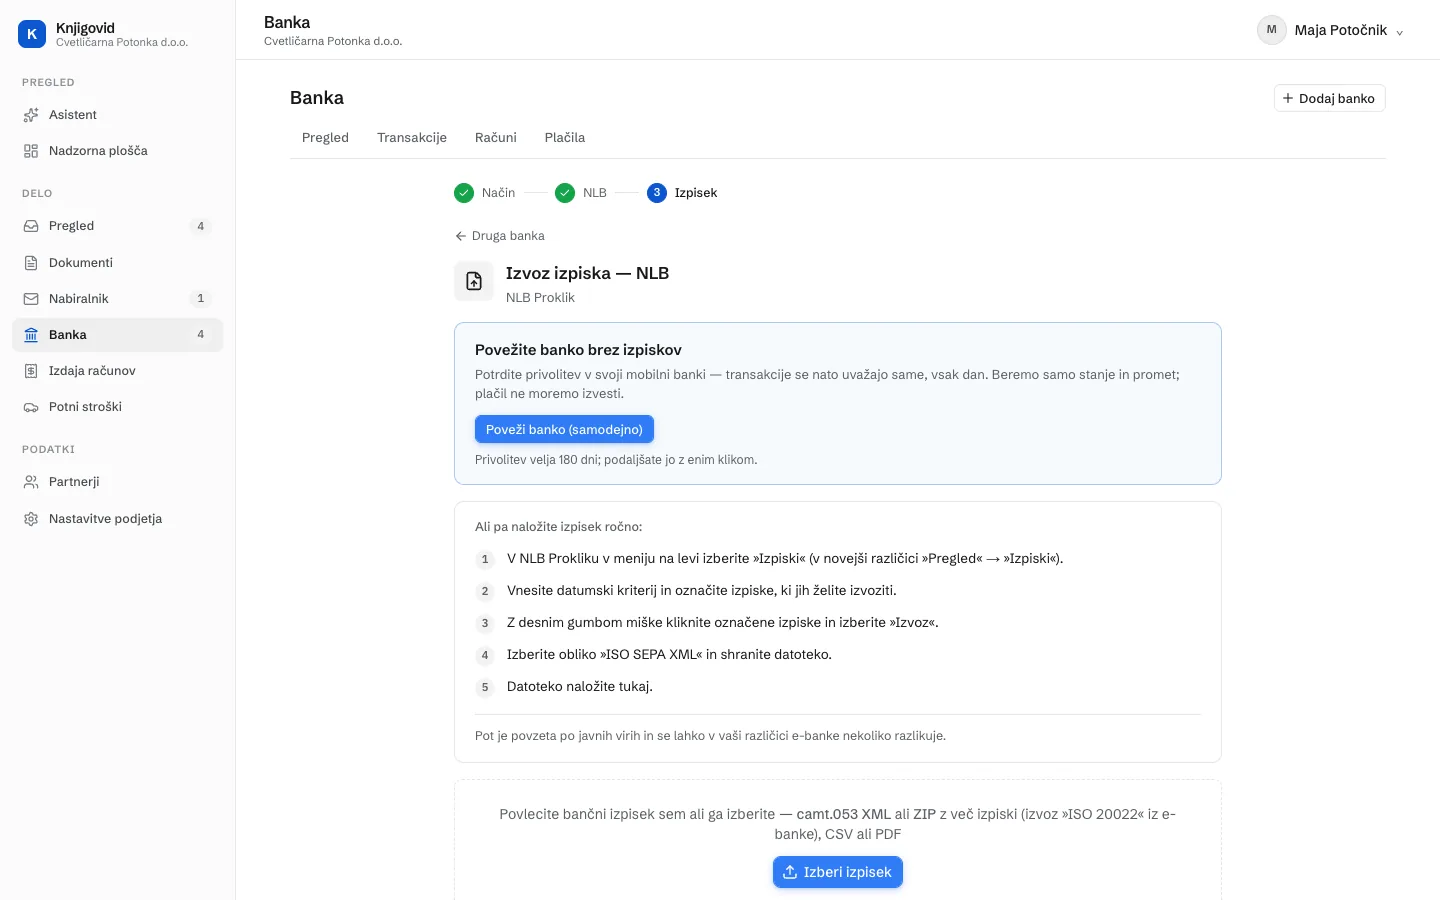1440x900 pixels.
Task: Click the Pregled inbox icon in sidebar
Action: [x=31, y=226]
